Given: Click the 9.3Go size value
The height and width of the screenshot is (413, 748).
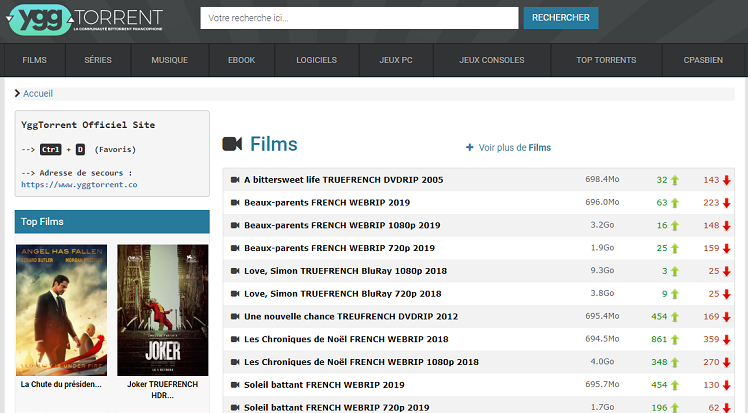Looking at the screenshot, I should point(602,270).
